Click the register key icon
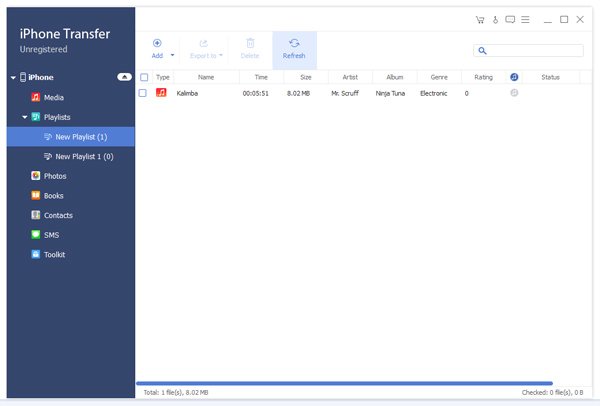This screenshot has height=406, width=600. click(x=494, y=19)
